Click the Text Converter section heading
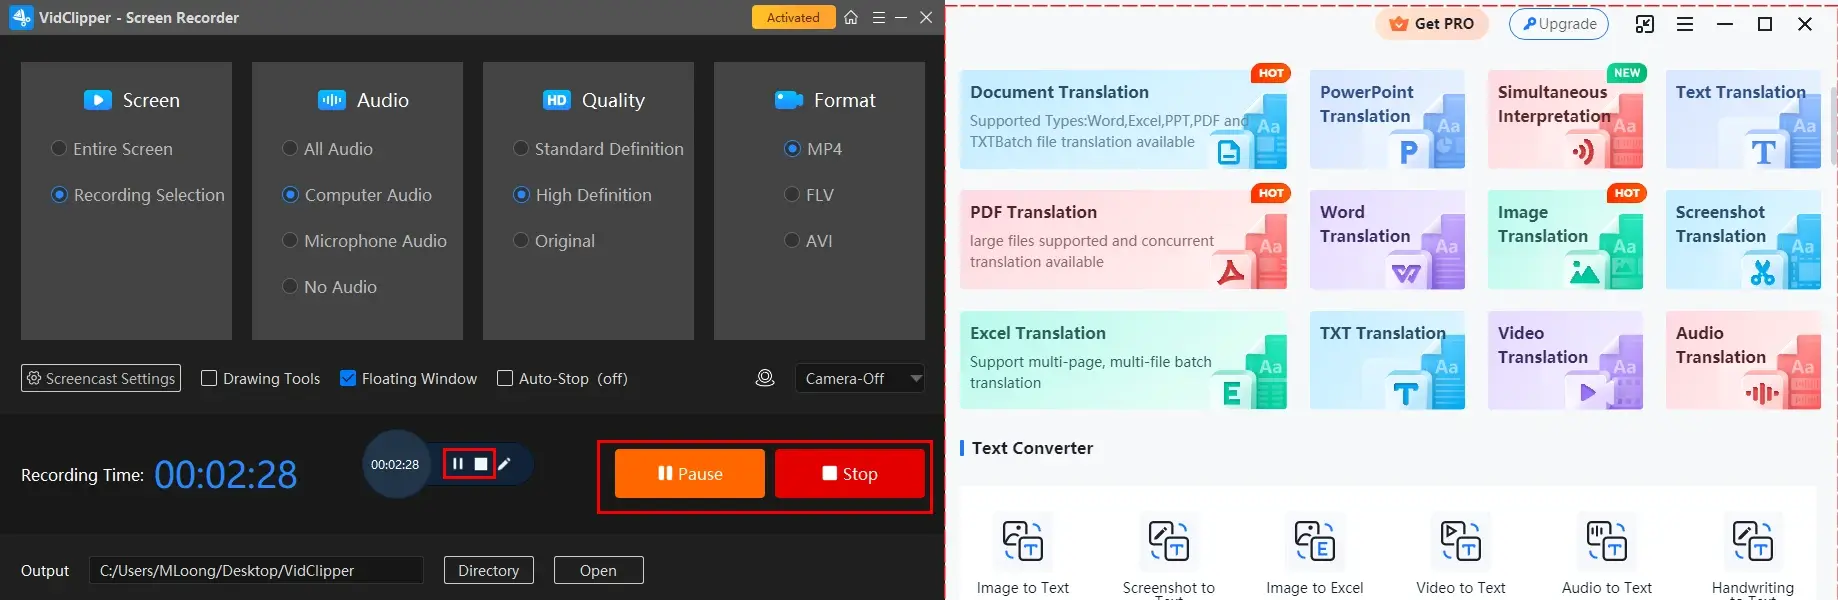 (x=1032, y=448)
